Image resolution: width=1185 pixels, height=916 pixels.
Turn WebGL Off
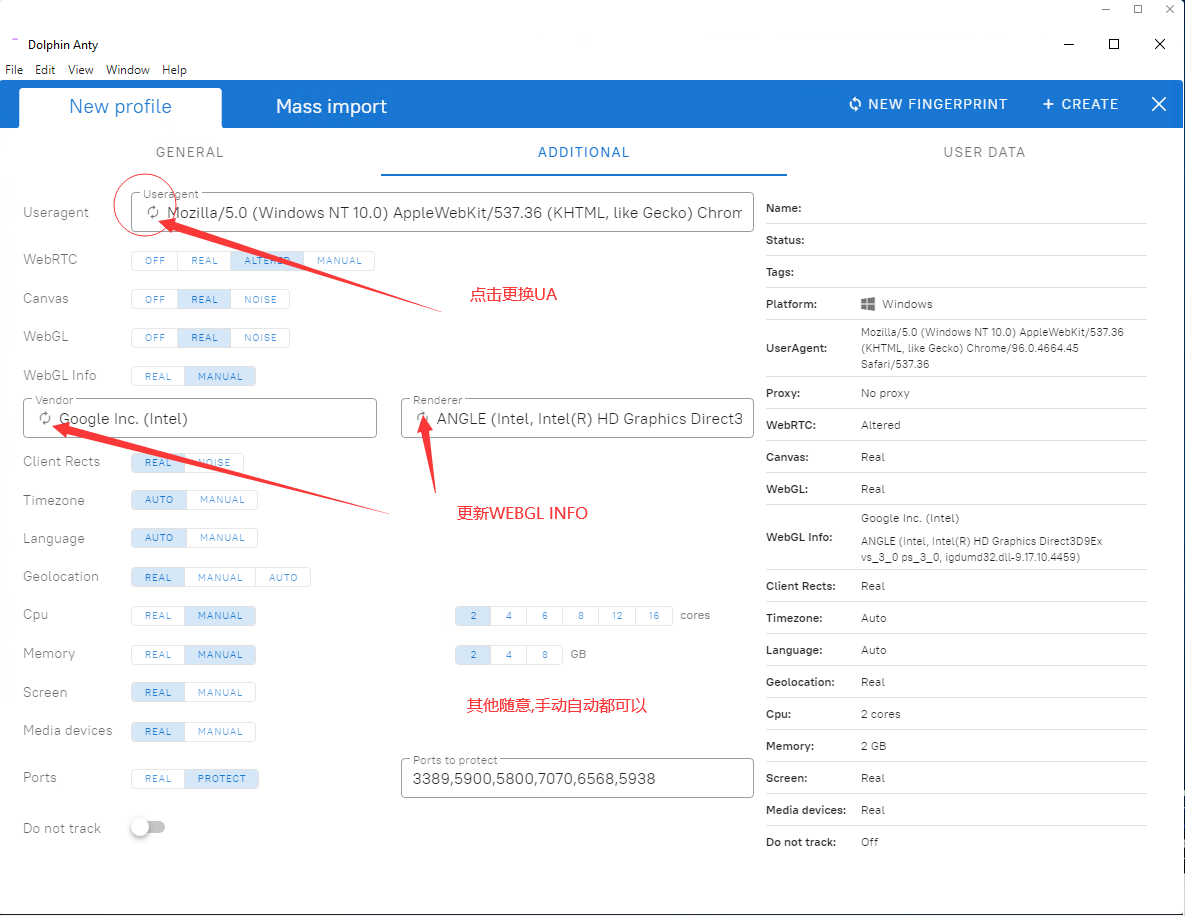tap(155, 338)
